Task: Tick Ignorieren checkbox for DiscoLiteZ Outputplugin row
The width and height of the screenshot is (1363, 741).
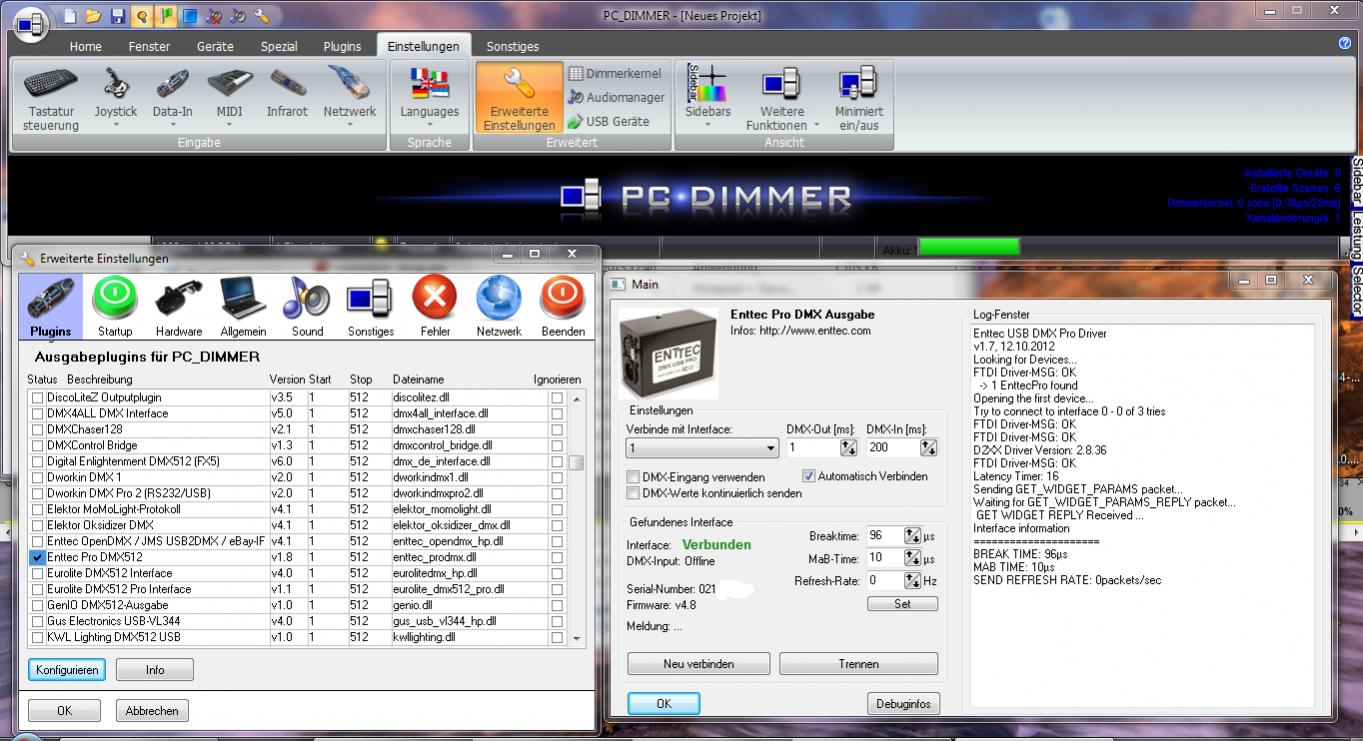Action: (x=557, y=397)
